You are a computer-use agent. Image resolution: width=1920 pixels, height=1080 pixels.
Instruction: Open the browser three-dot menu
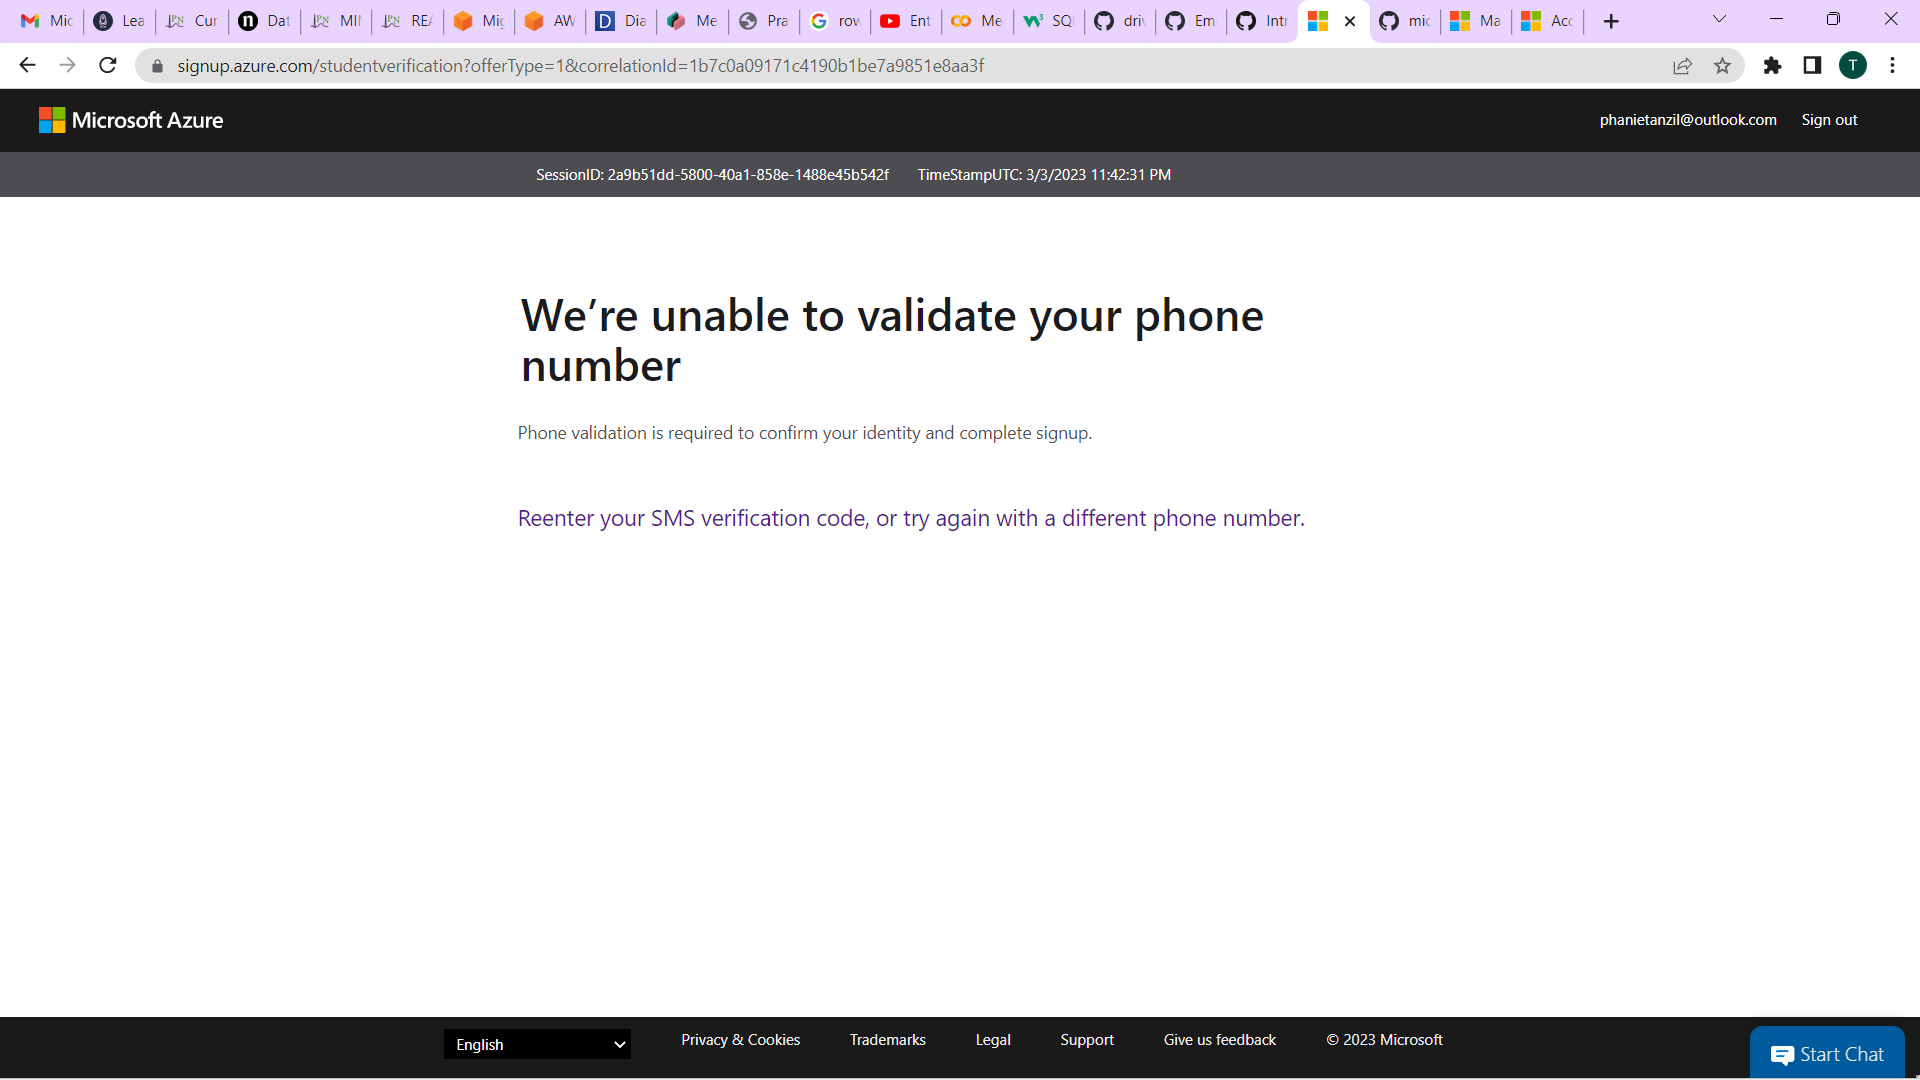pos(1892,65)
